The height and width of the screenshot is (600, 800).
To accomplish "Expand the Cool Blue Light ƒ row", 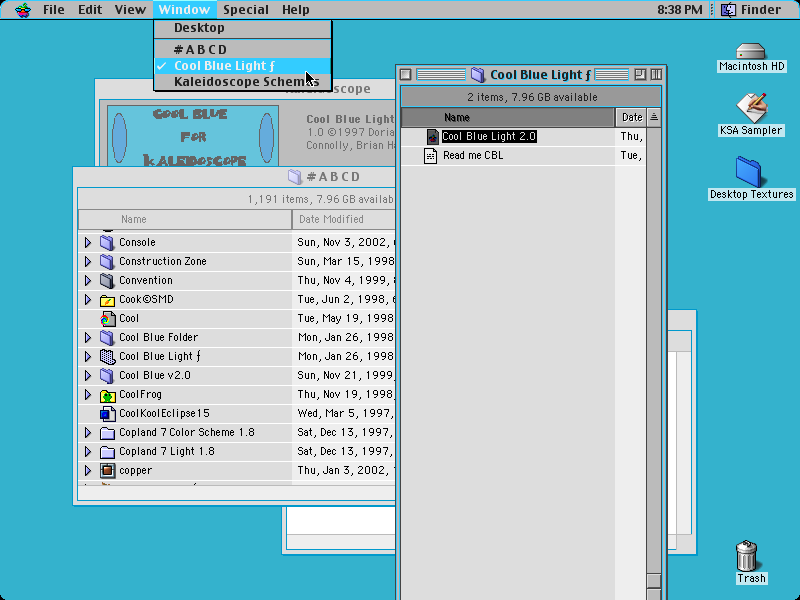I will tap(88, 356).
